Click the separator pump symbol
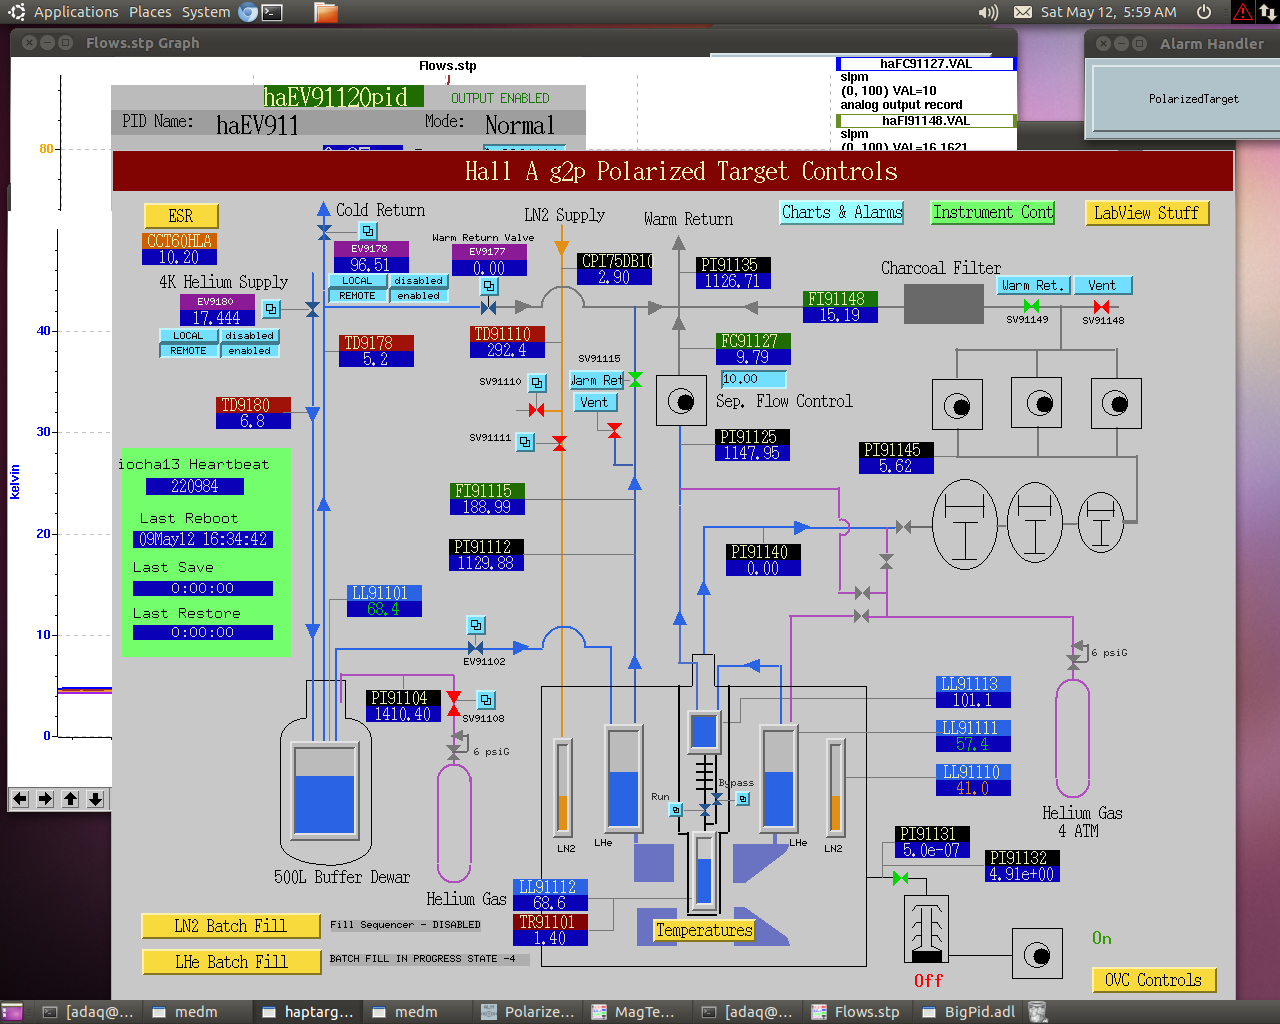The image size is (1280, 1024). point(681,402)
